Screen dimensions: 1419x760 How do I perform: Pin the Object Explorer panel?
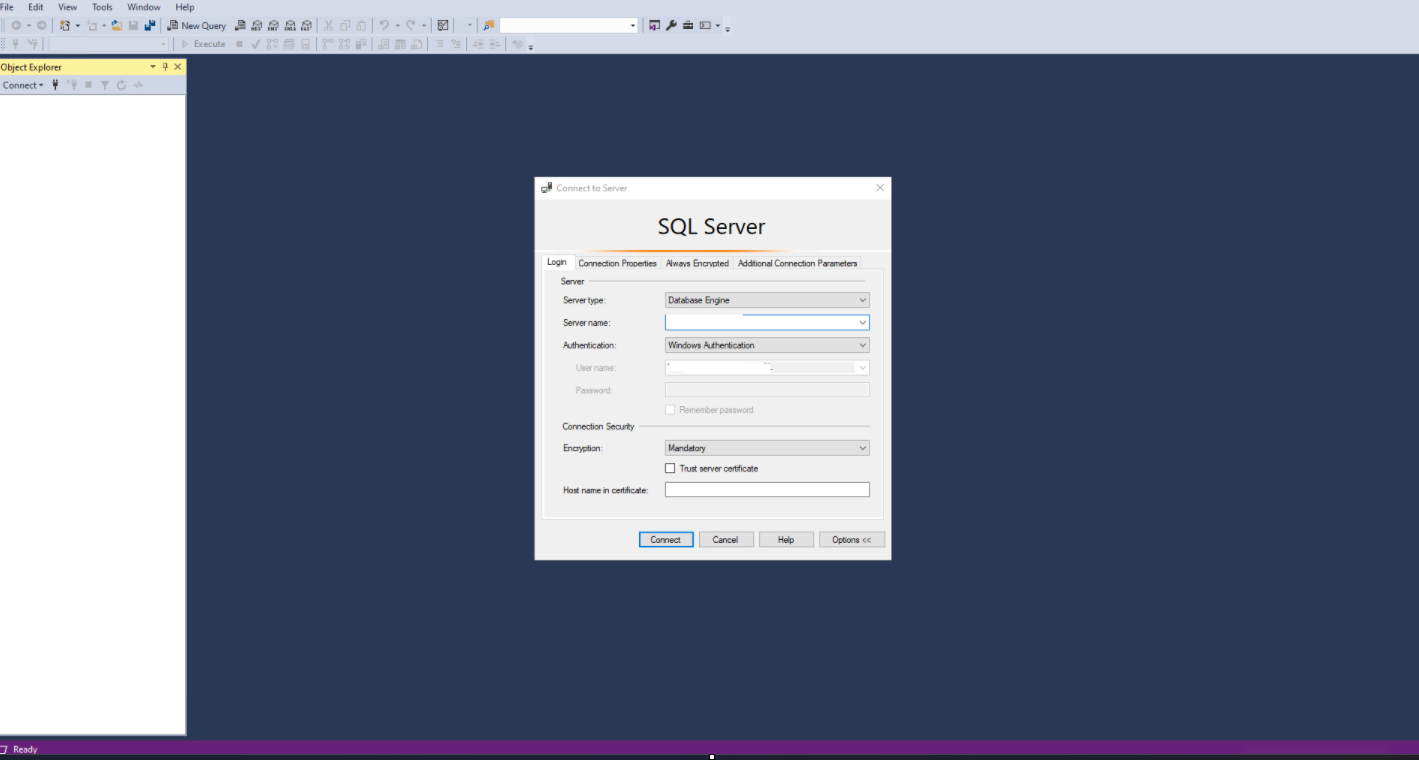166,67
